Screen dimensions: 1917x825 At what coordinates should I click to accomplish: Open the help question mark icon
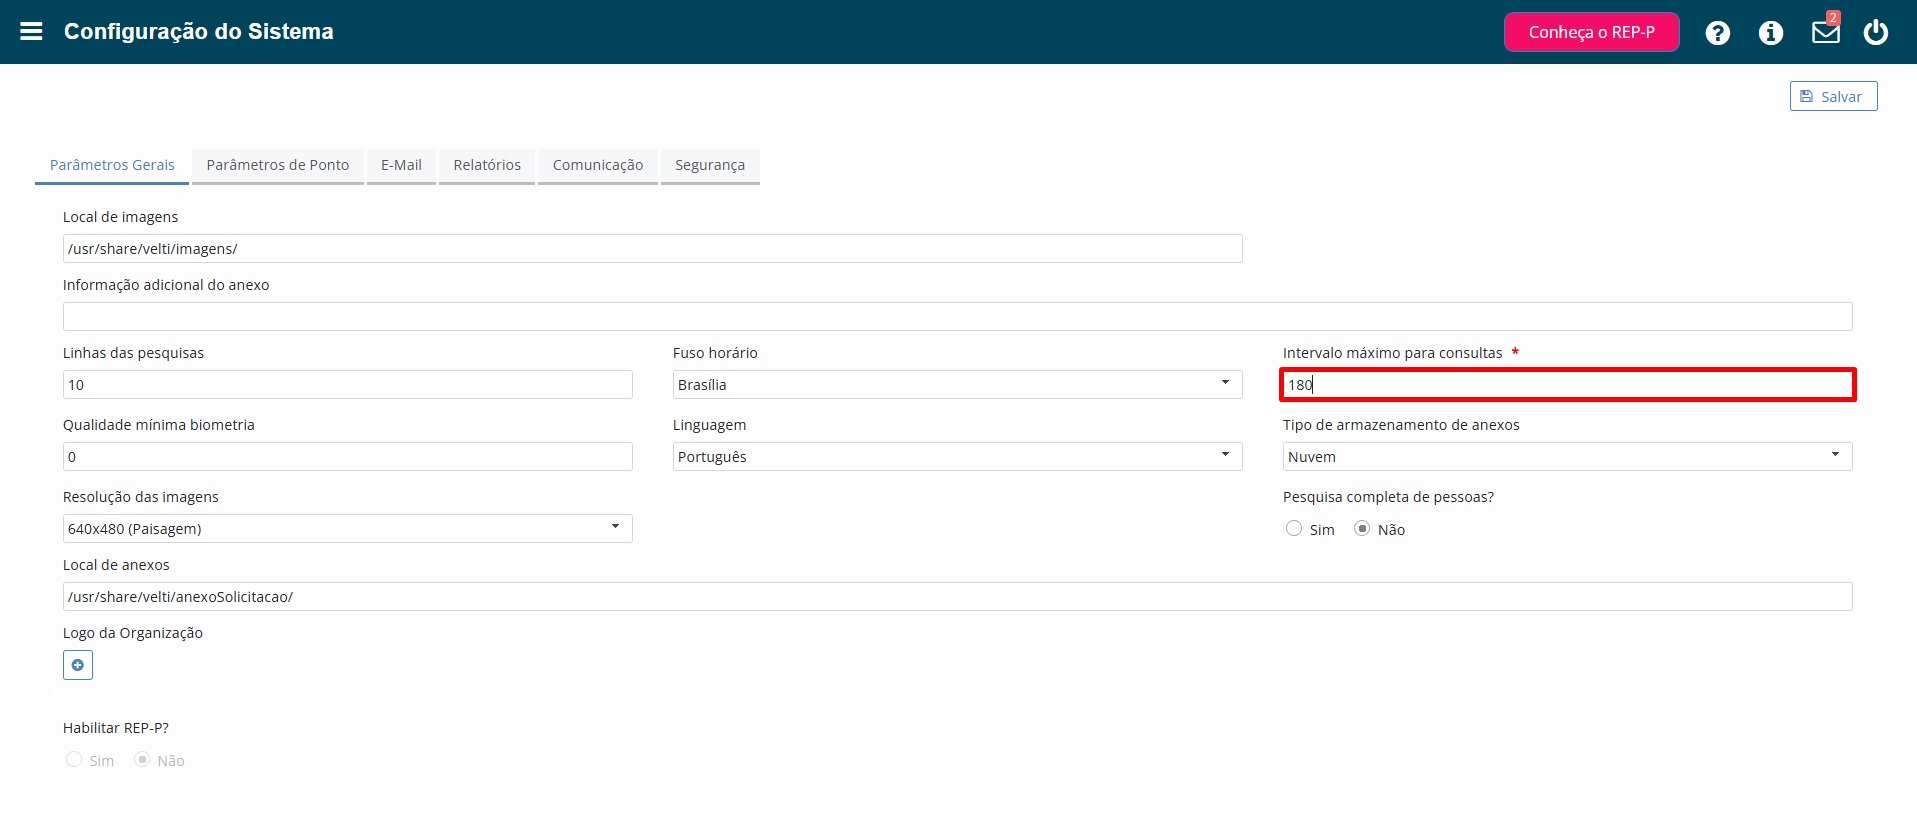coord(1718,33)
